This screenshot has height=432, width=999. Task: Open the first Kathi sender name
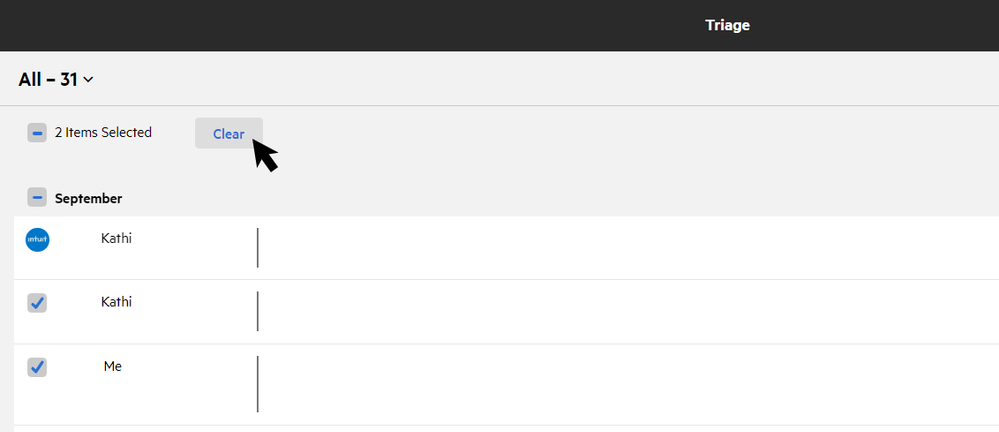116,238
